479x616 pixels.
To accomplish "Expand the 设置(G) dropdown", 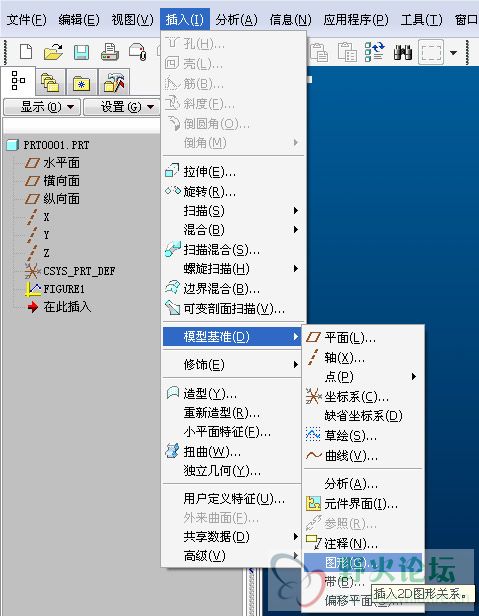I will (x=122, y=107).
